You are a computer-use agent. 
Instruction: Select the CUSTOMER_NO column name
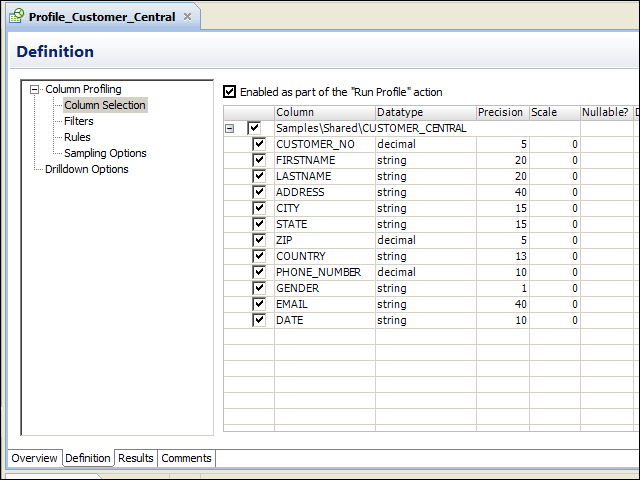pos(315,144)
